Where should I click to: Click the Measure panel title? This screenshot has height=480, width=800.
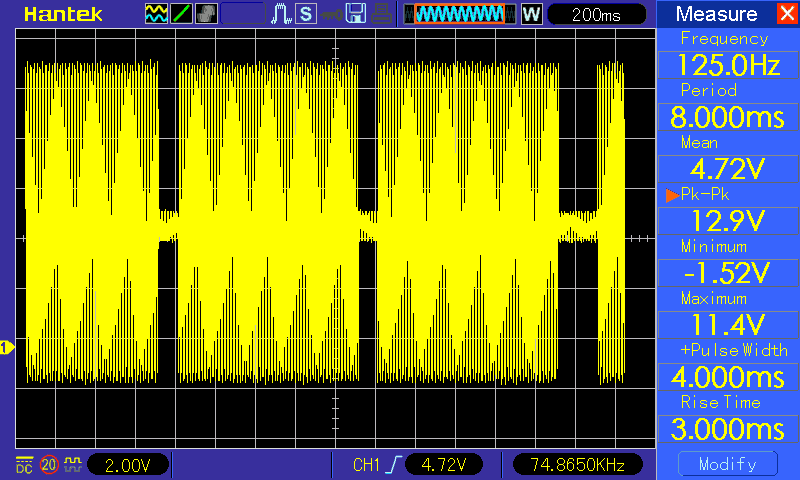(716, 14)
